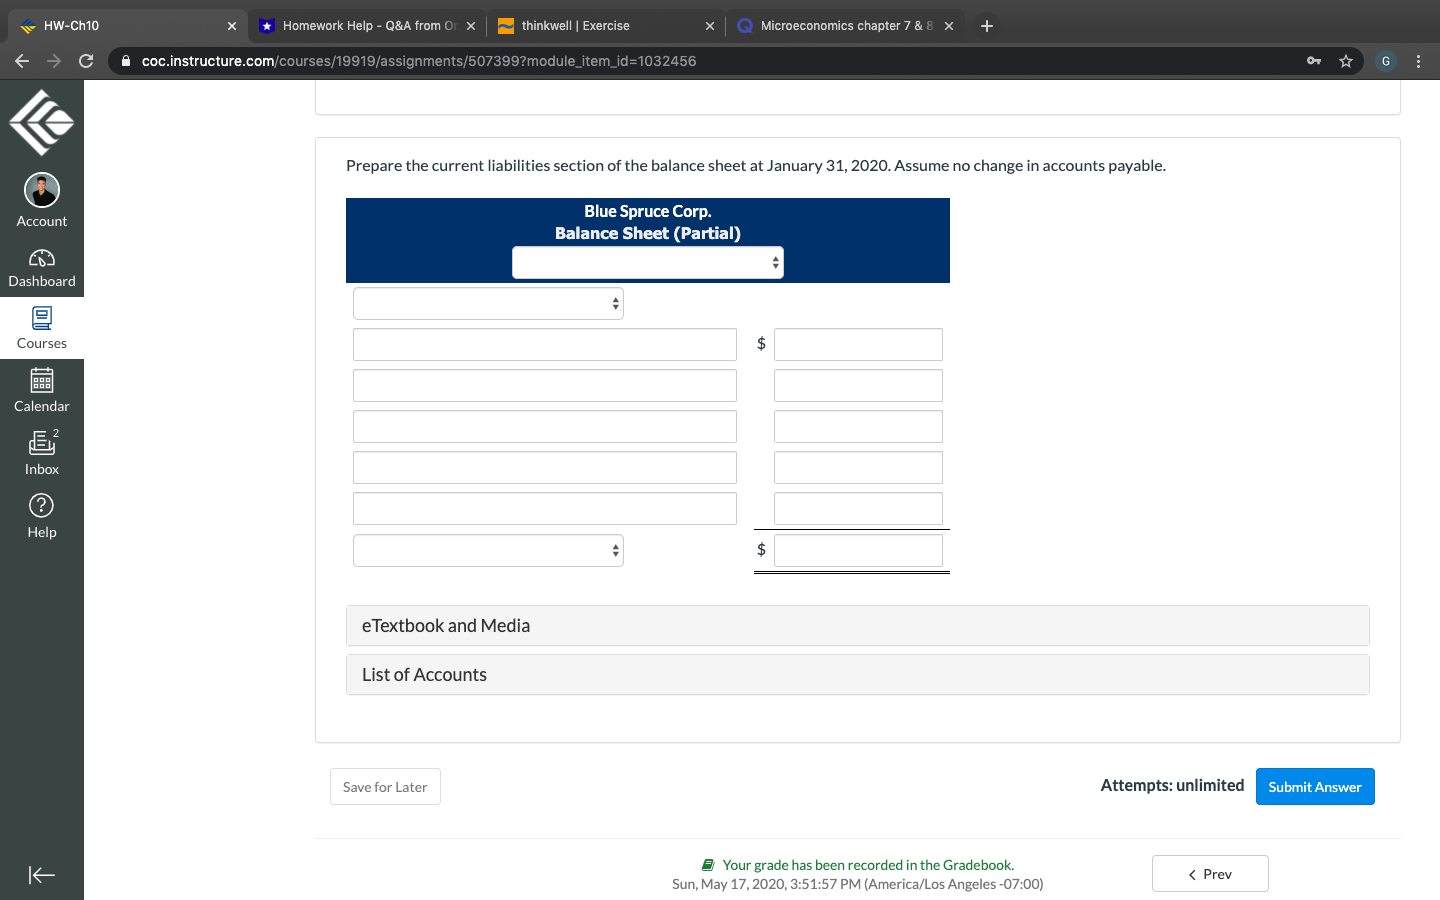
Task: Open the balance sheet date dropdown
Action: tap(647, 262)
